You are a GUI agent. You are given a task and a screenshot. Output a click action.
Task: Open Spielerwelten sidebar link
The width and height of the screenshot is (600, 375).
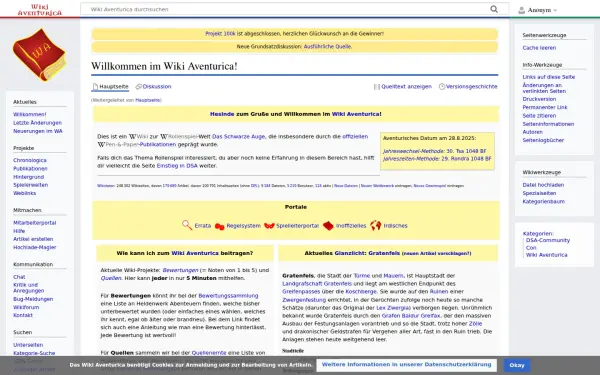click(30, 185)
